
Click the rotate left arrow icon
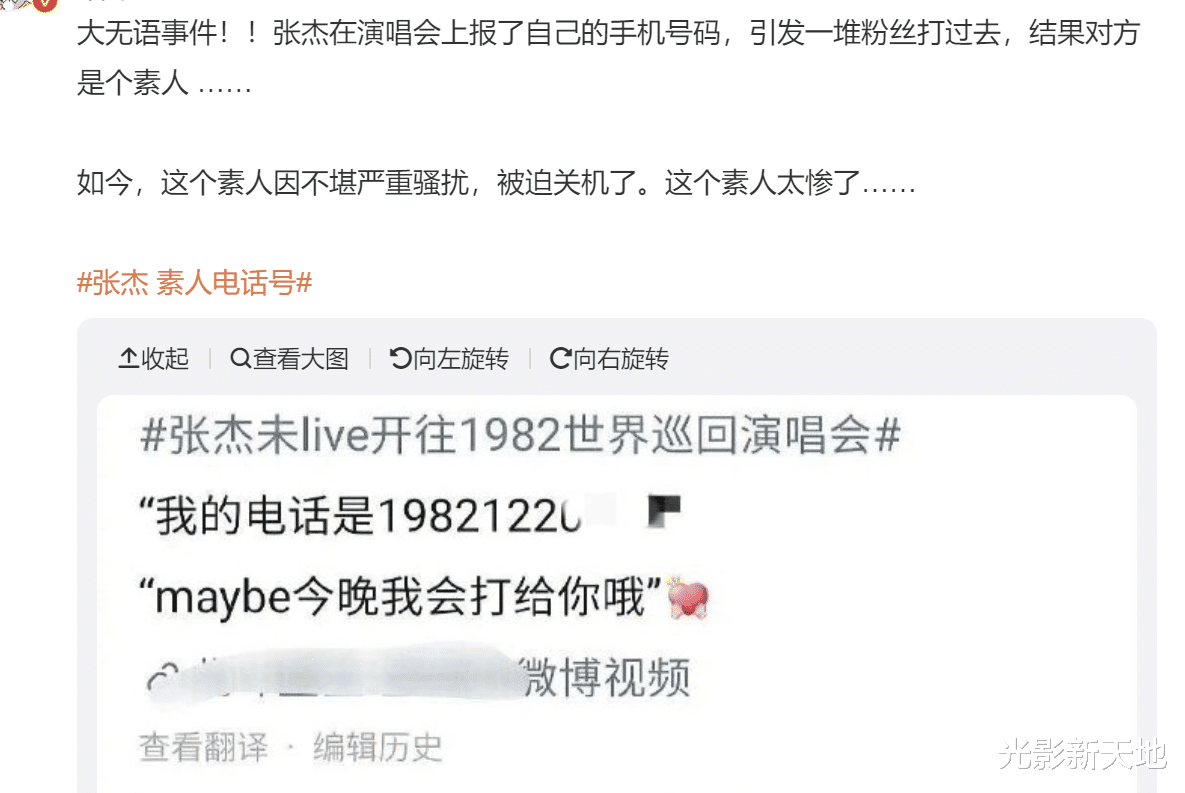[x=400, y=358]
